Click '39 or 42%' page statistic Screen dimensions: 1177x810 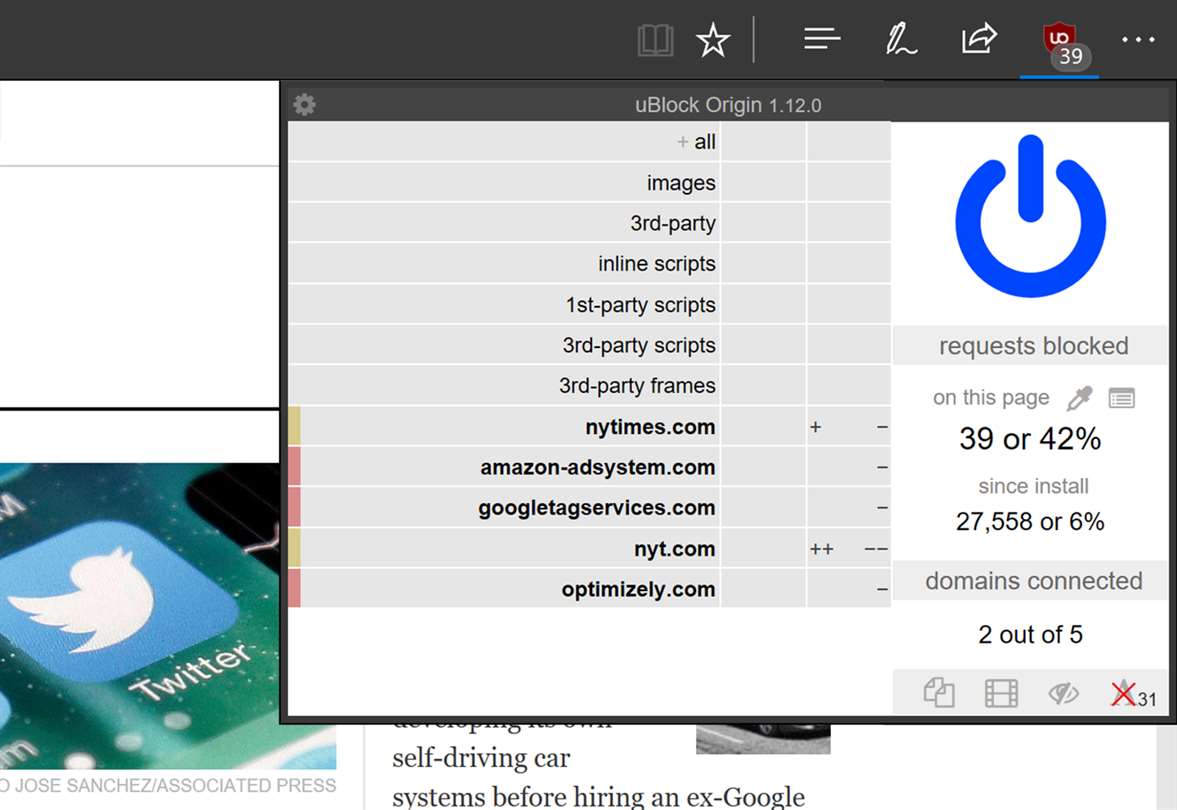pyautogui.click(x=1030, y=438)
